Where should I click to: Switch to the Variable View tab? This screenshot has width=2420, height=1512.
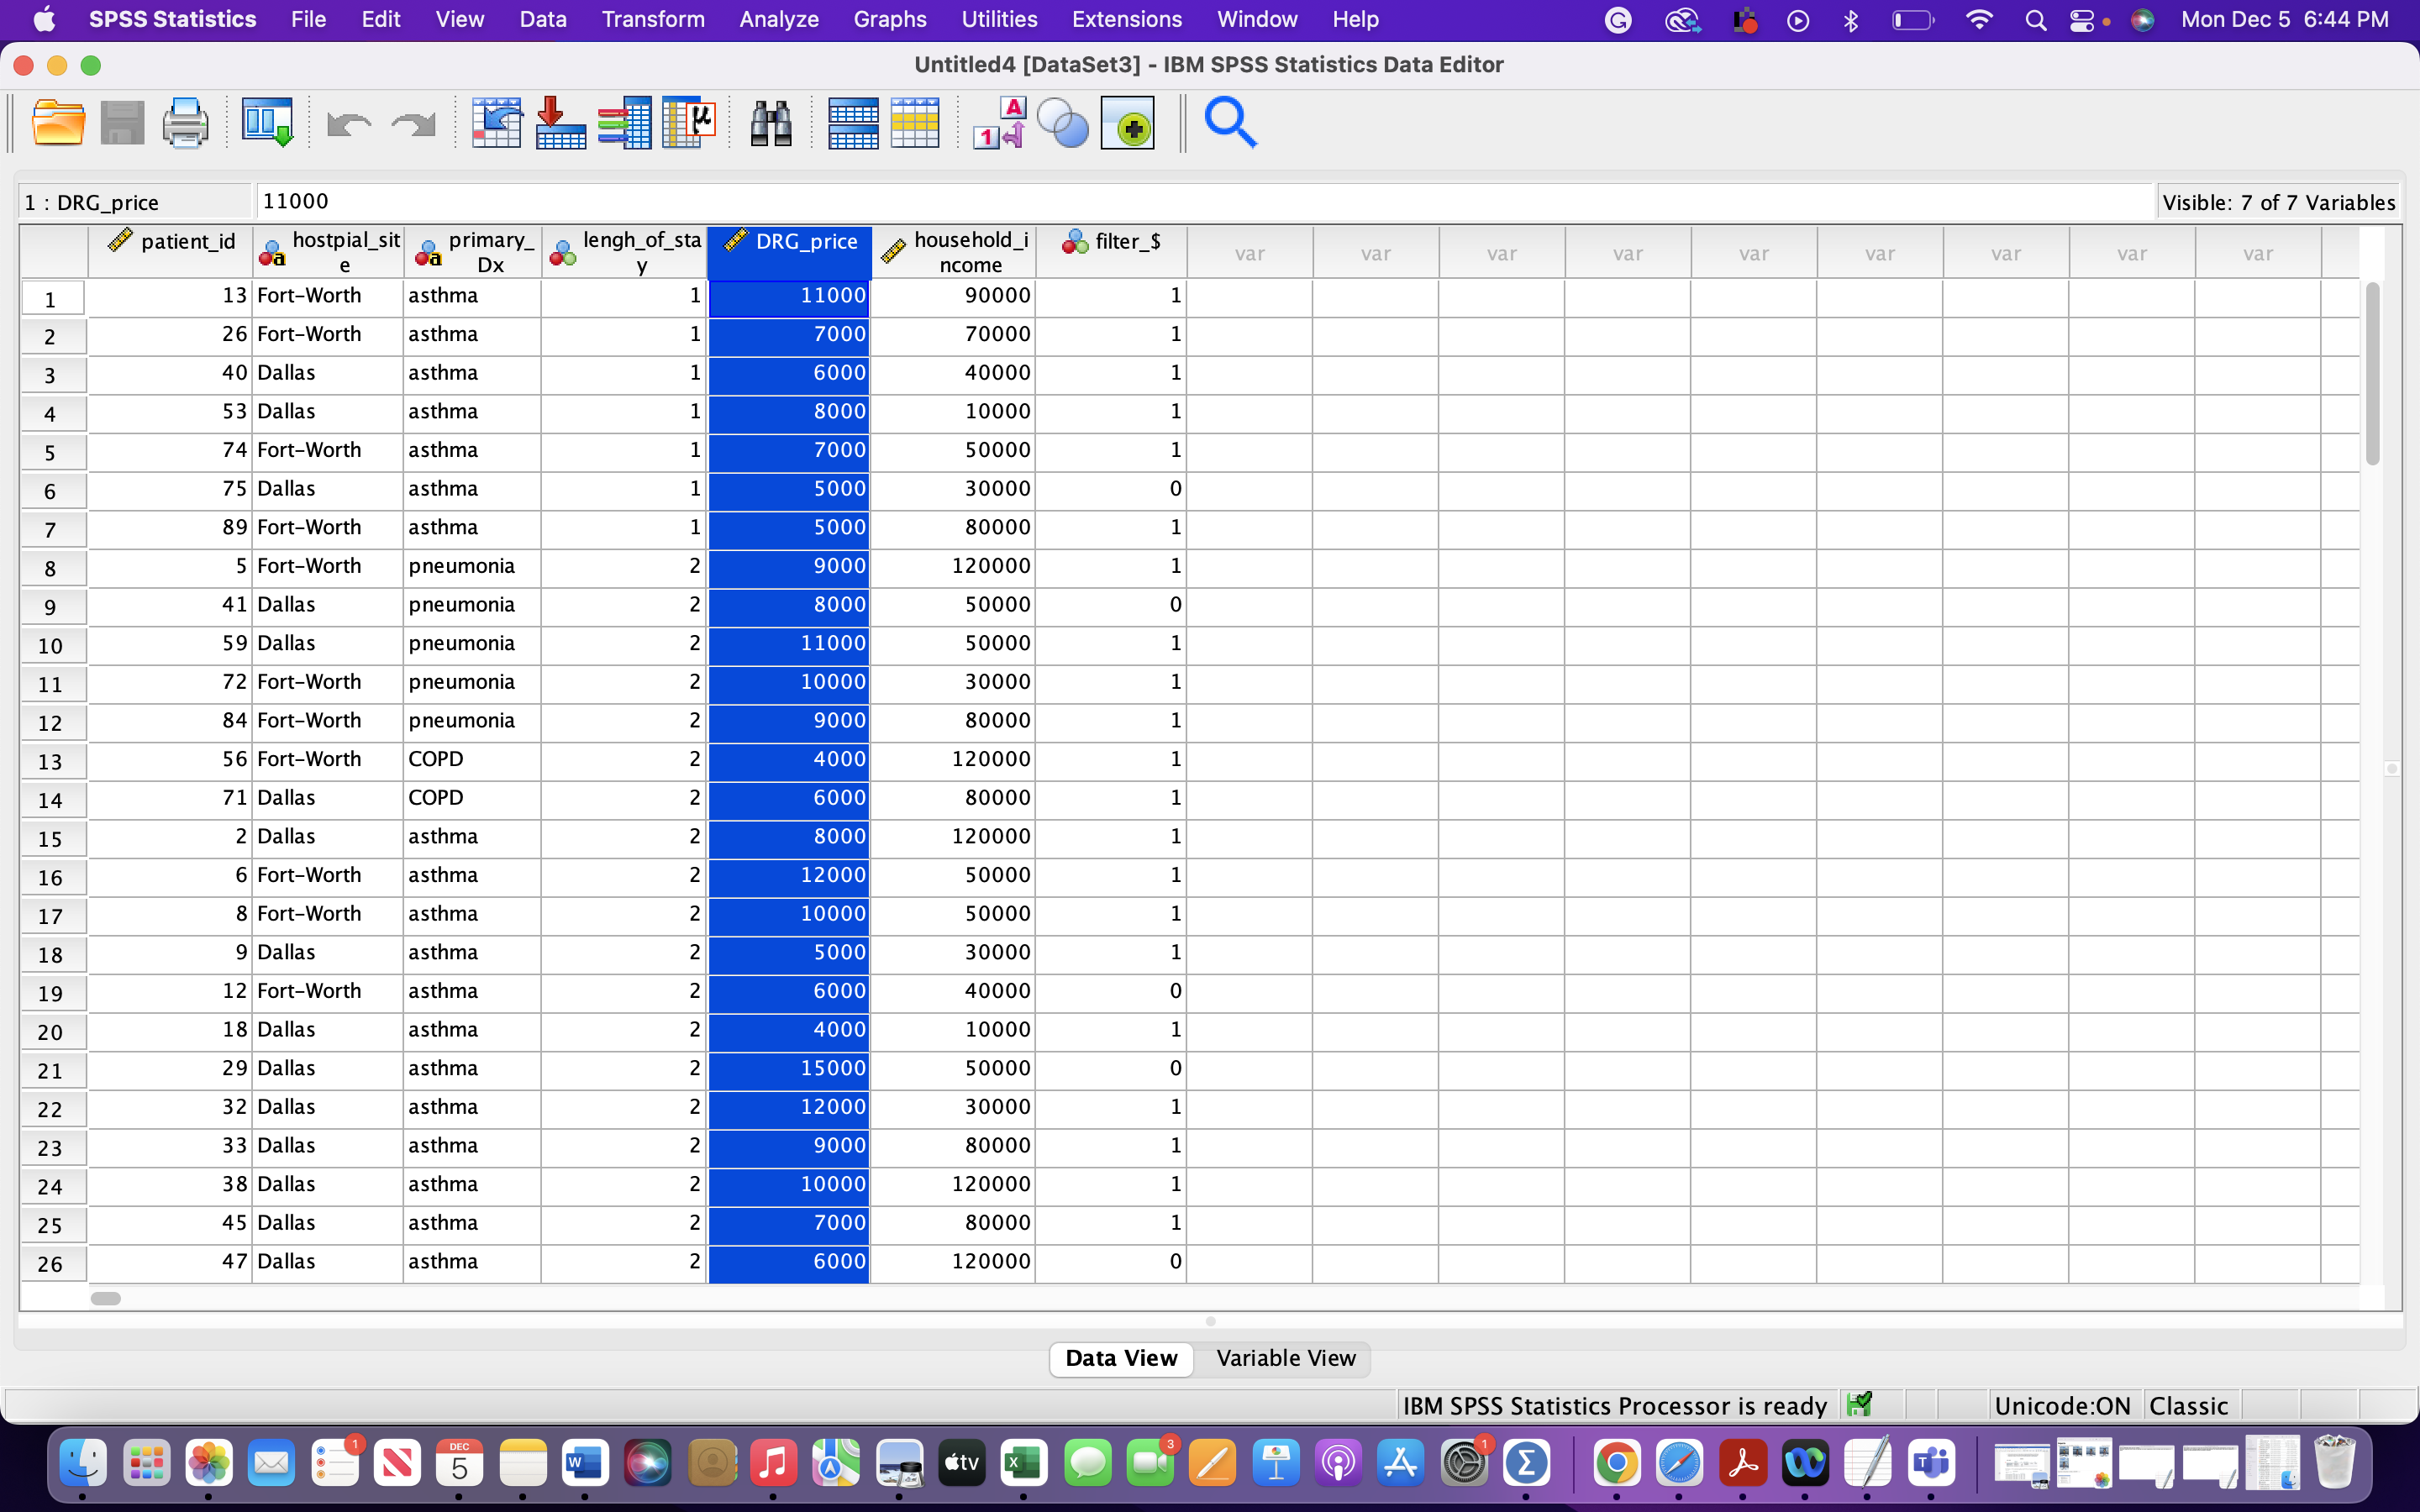tap(1285, 1358)
